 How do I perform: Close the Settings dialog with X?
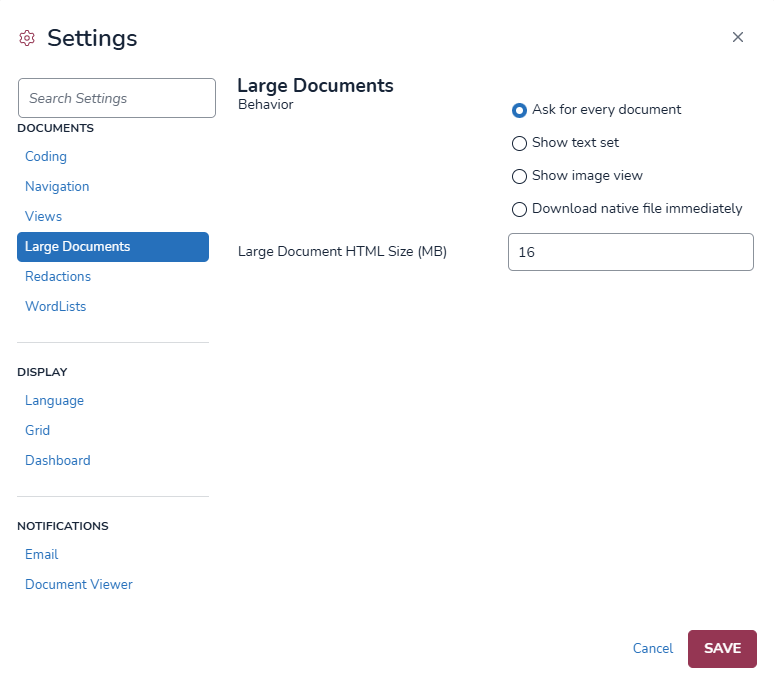[x=738, y=37]
